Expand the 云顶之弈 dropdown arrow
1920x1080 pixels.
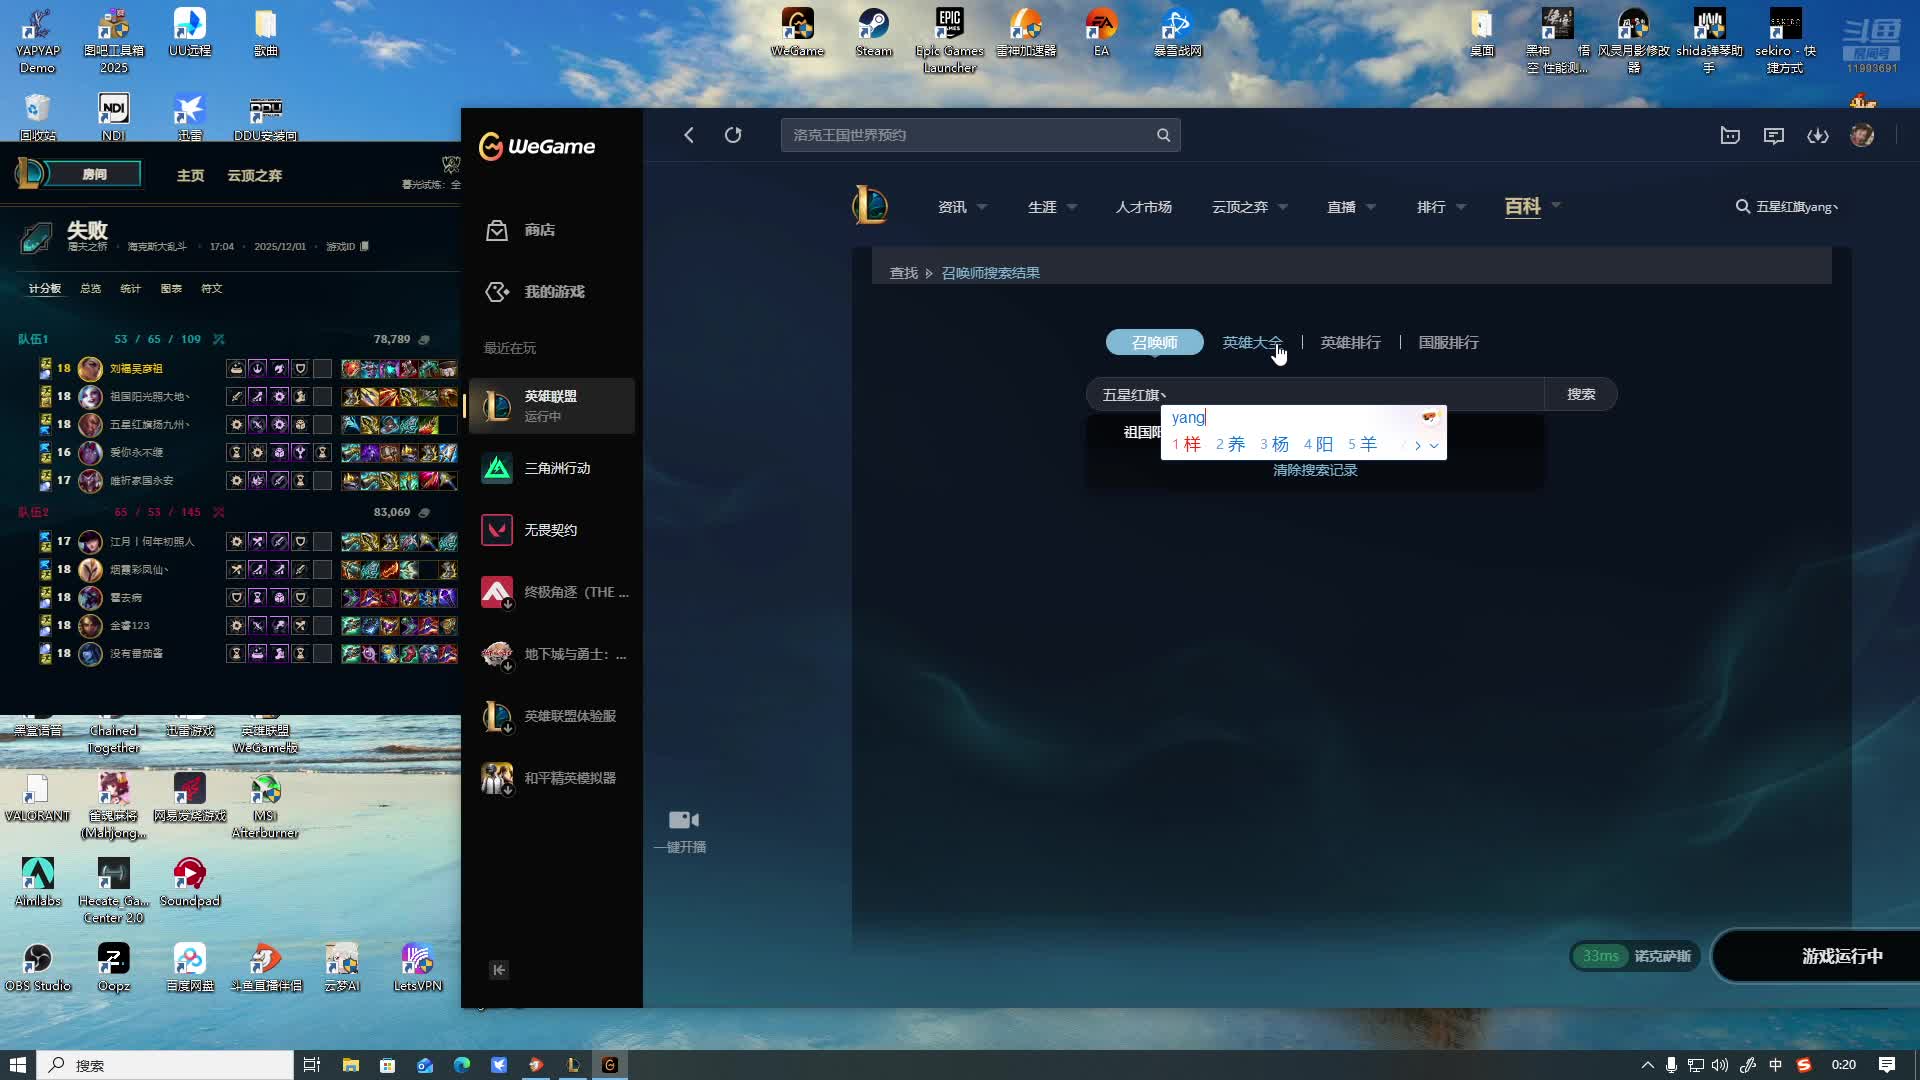tap(1283, 207)
